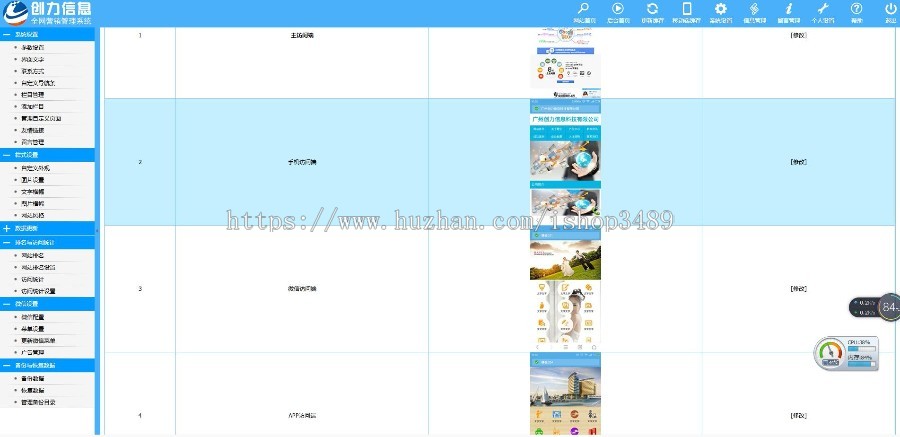The height and width of the screenshot is (437, 900).
Task: Open settings via the gear icon
Action: pyautogui.click(x=720, y=9)
